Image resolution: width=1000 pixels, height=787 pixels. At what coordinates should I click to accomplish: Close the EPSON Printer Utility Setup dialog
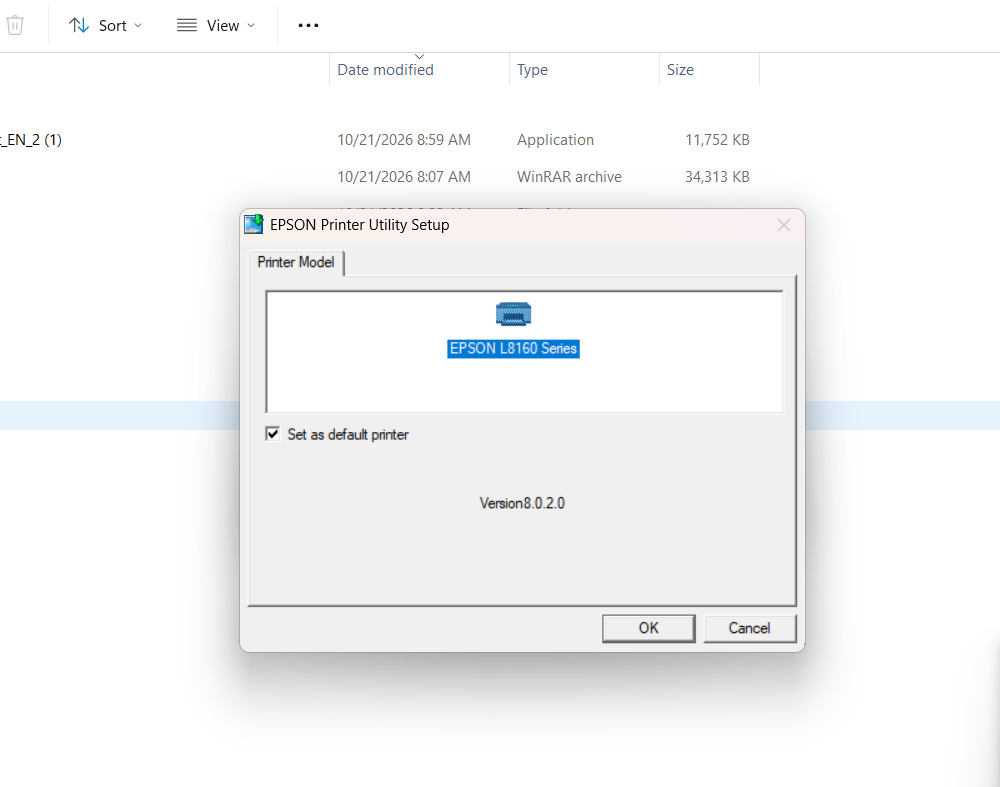784,225
